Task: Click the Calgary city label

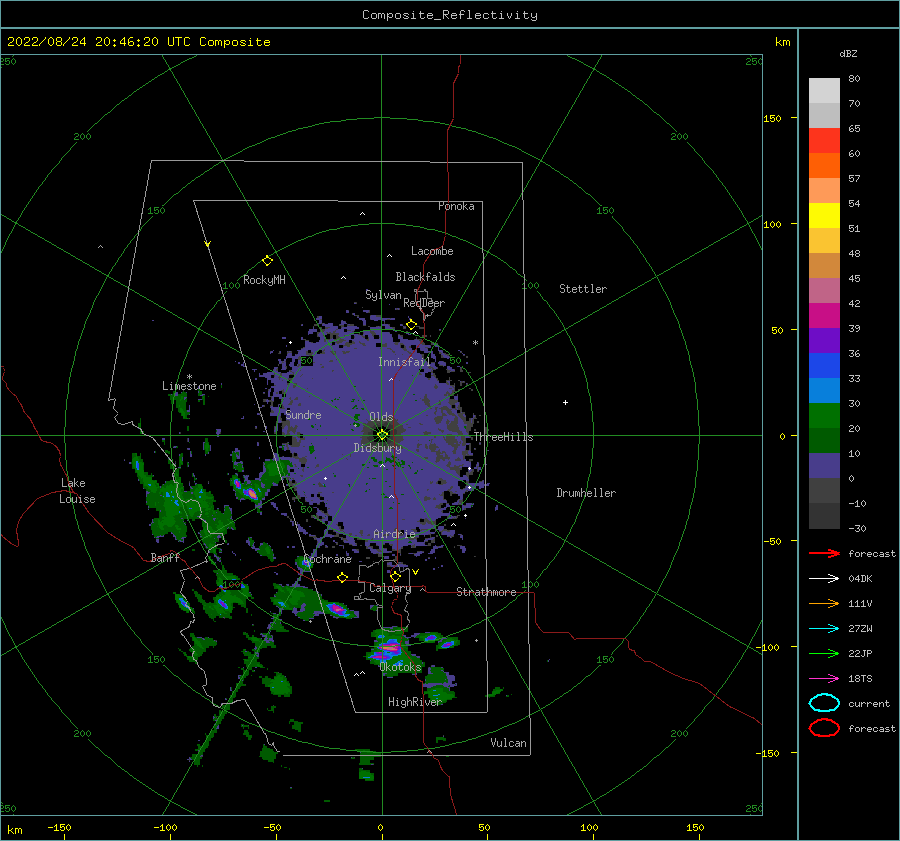Action: (x=390, y=588)
